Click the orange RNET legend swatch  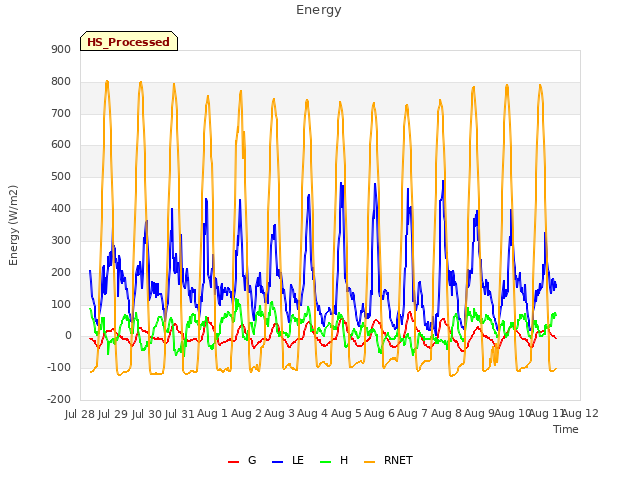(x=369, y=462)
